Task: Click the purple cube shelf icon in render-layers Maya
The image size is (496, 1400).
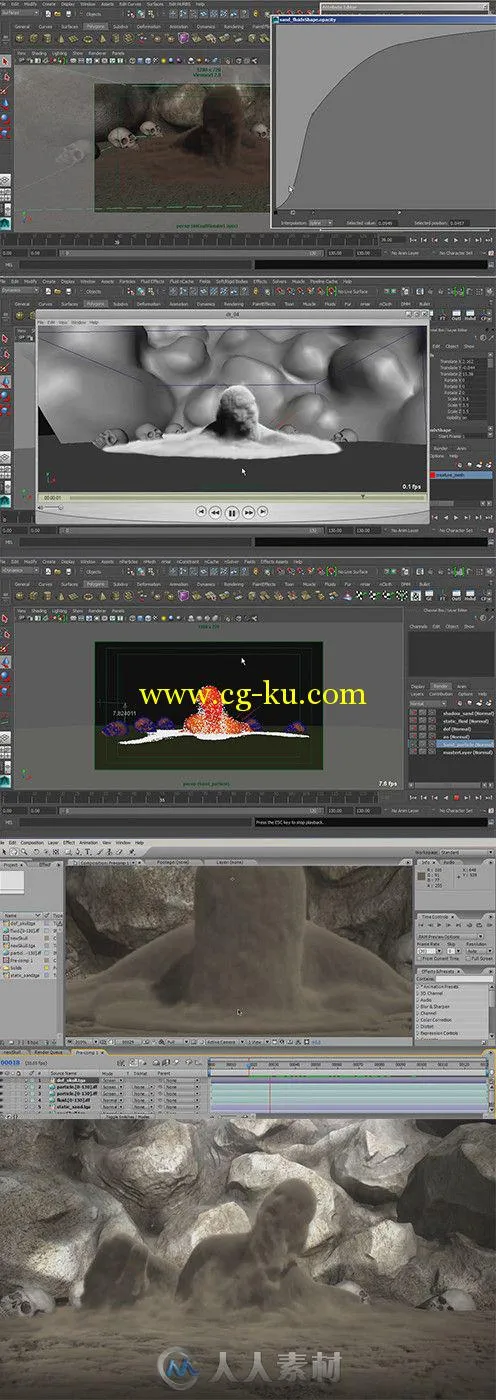Action: pyautogui.click(x=183, y=596)
